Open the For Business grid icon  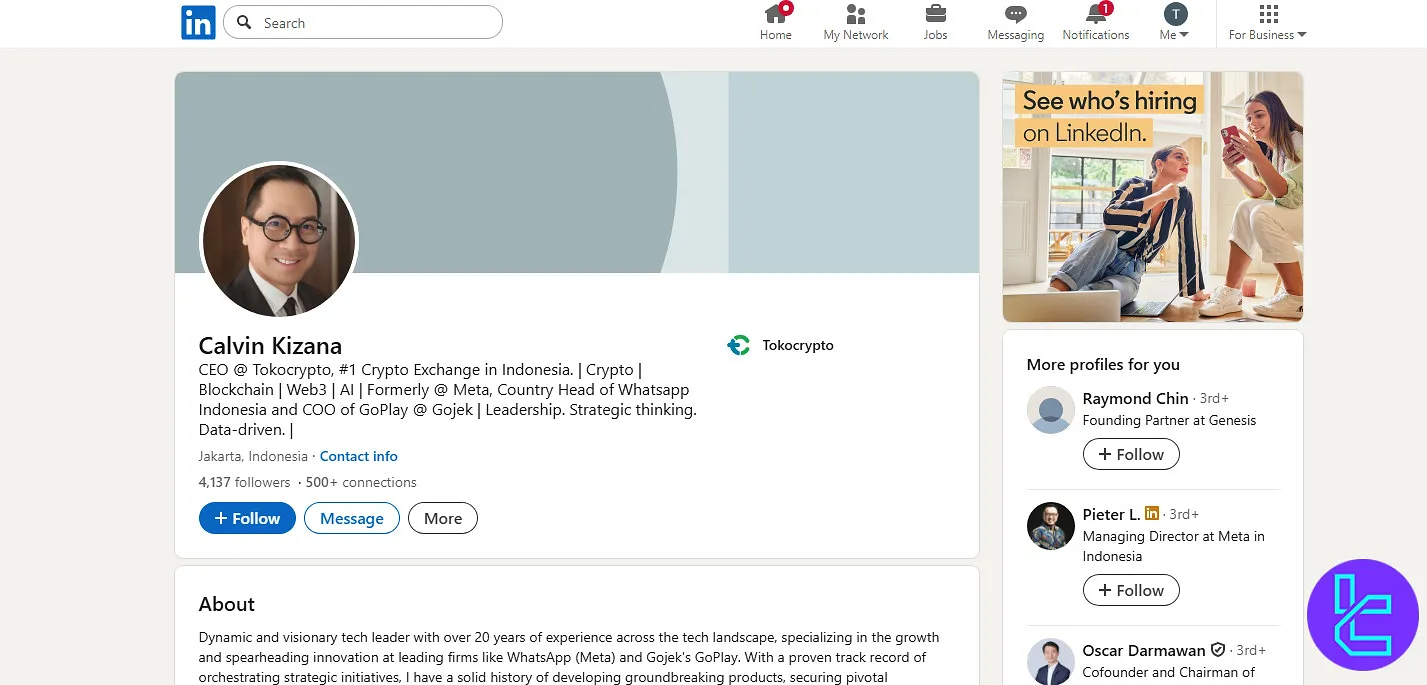pyautogui.click(x=1268, y=13)
